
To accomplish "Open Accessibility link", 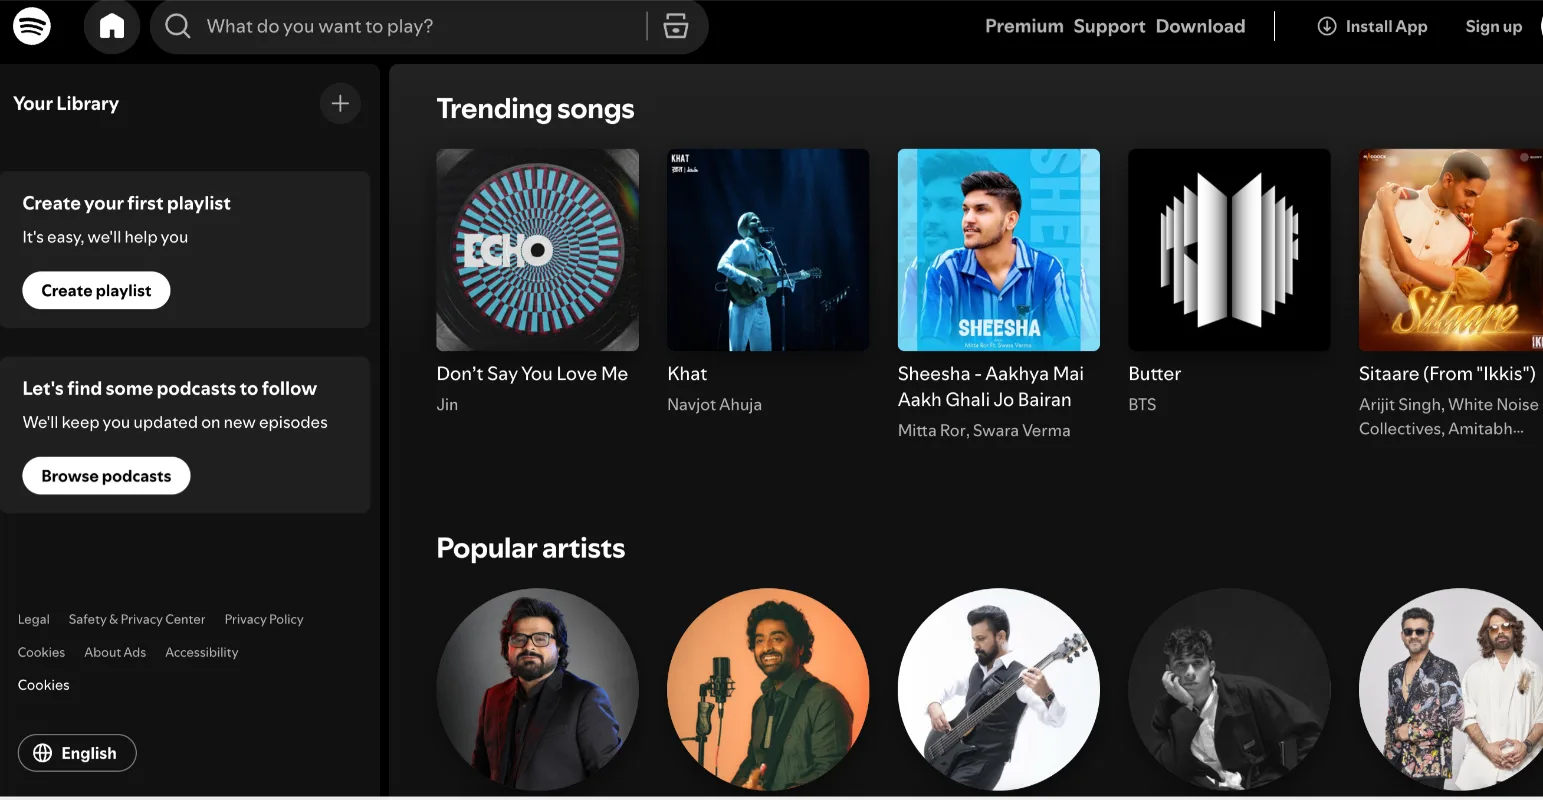I will (202, 652).
